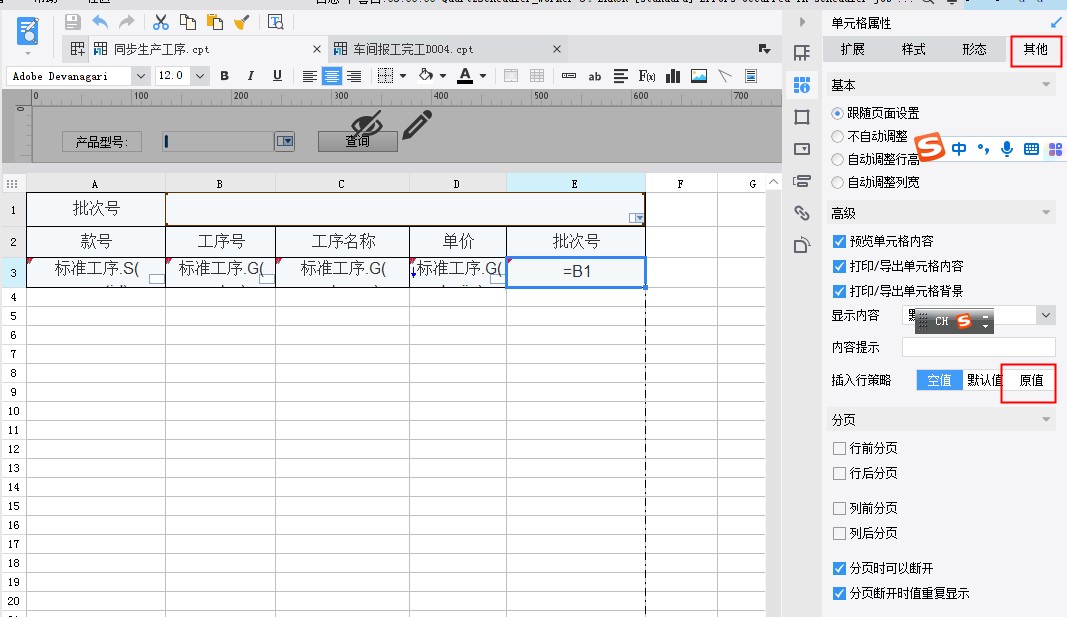The height and width of the screenshot is (617, 1067).
Task: Insert a chart from the toolbar
Action: [673, 76]
